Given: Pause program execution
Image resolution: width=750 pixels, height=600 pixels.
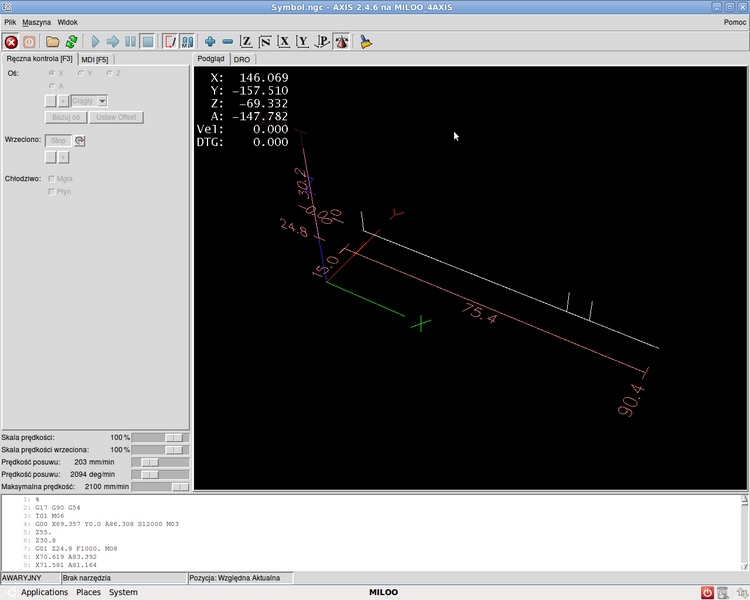Looking at the screenshot, I should 130,42.
